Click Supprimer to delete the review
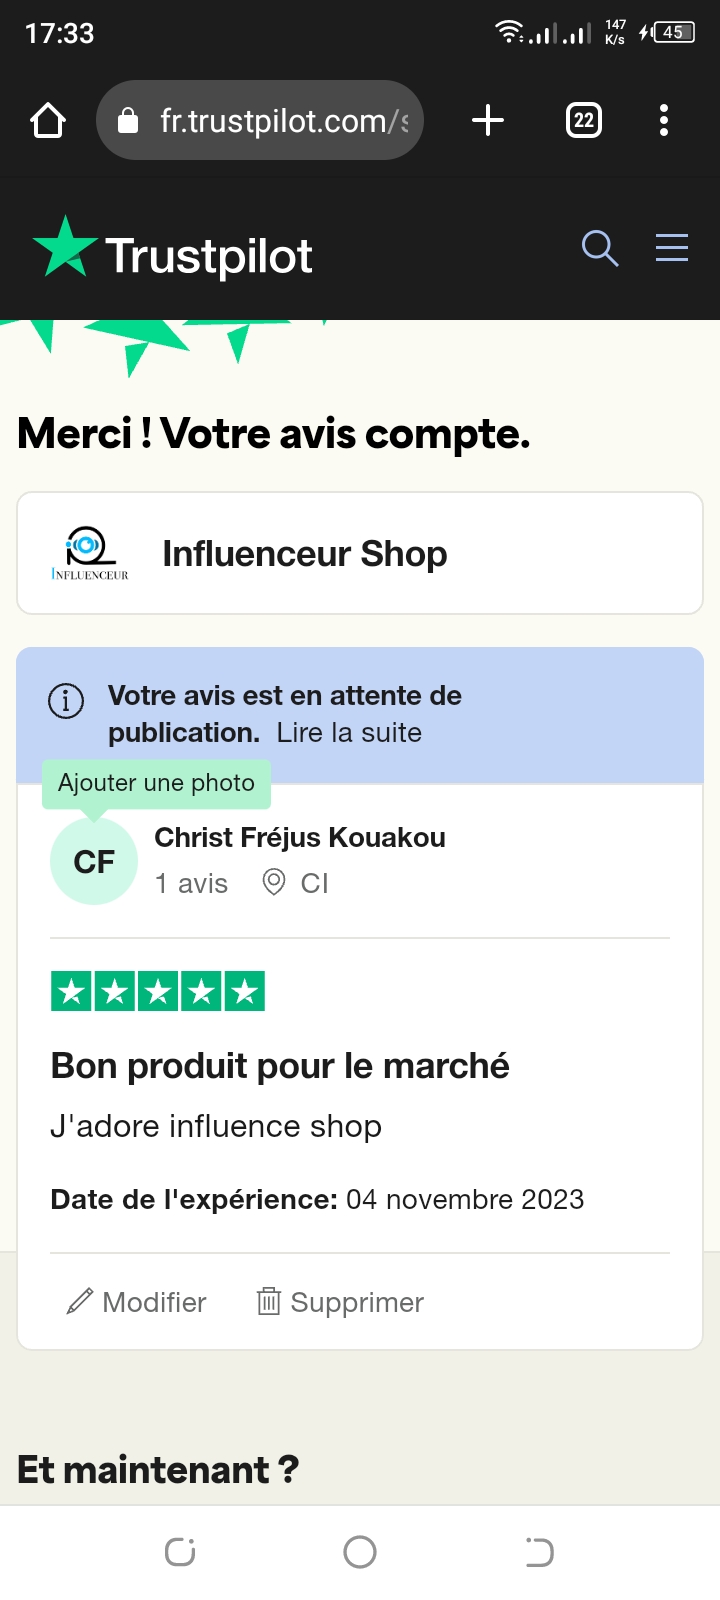Image resolution: width=720 pixels, height=1600 pixels. click(341, 1302)
